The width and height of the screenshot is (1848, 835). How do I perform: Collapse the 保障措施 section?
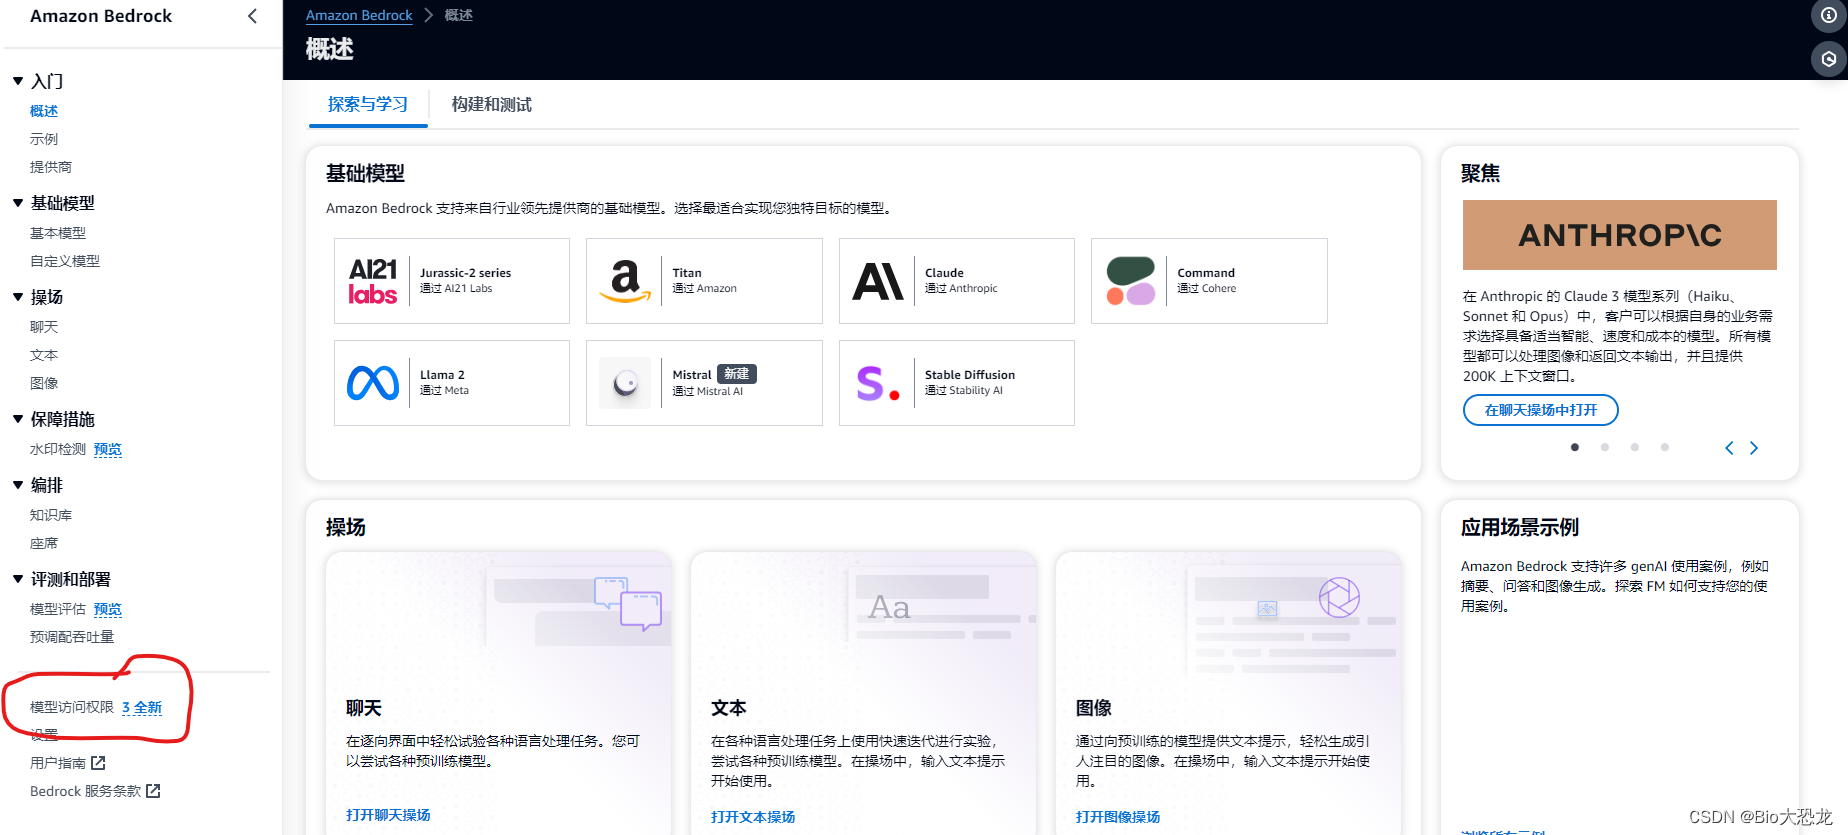tap(18, 419)
